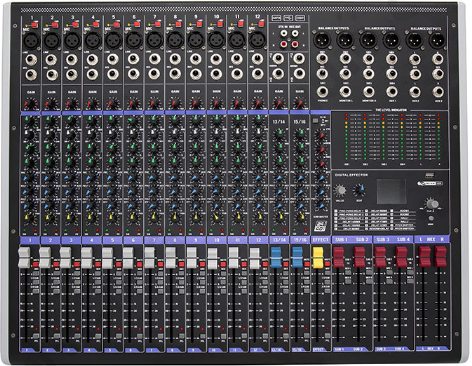Turn the channel 1 GAIN knob

tap(31, 104)
